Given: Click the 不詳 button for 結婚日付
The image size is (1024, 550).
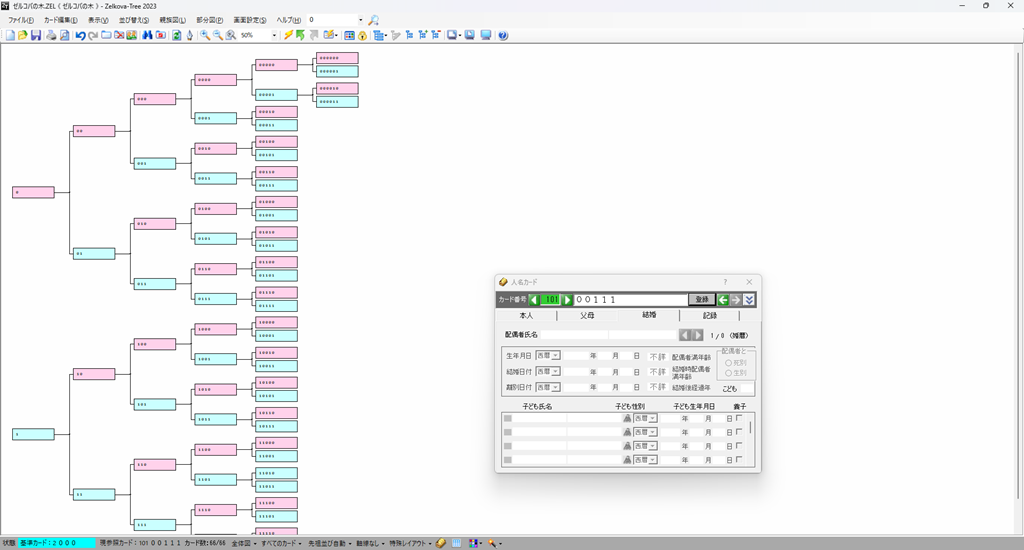Looking at the screenshot, I should 657,371.
